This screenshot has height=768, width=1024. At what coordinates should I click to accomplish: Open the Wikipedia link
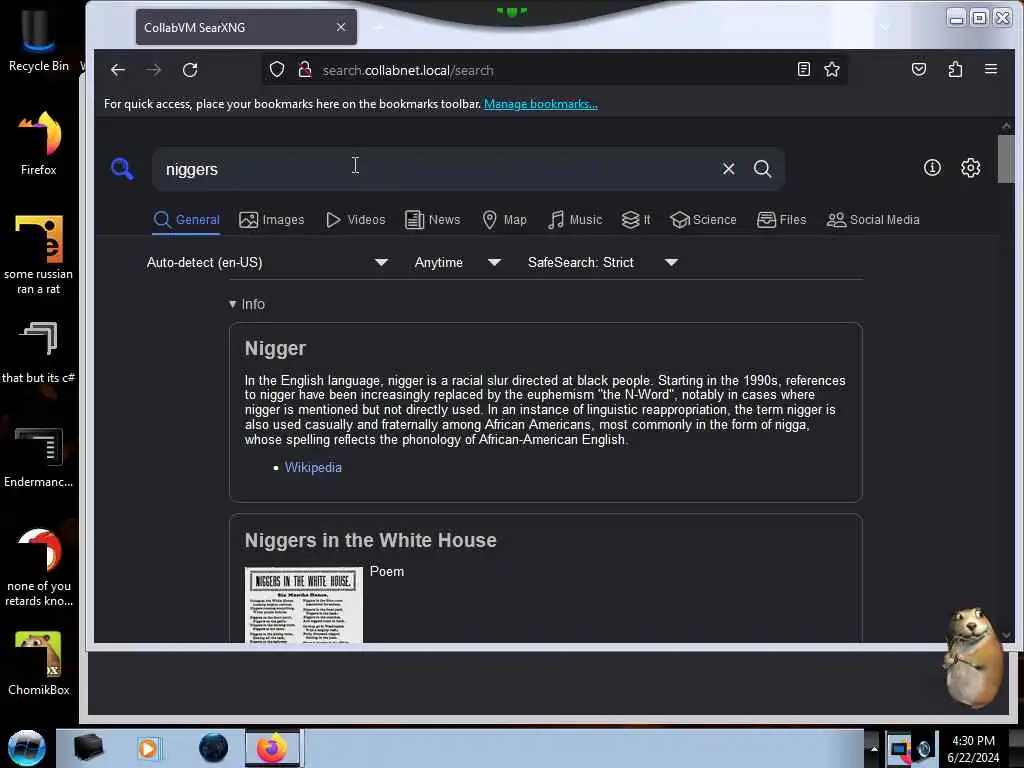tap(313, 468)
